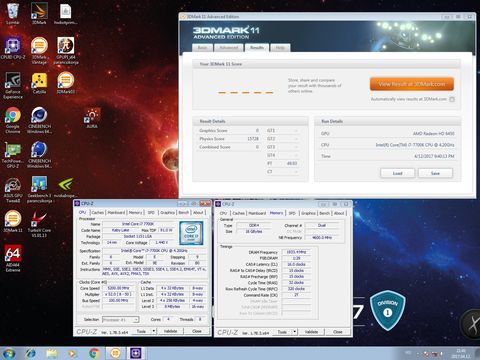The width and height of the screenshot is (480, 360).
Task: Open About tab in left CPU-Z window
Action: coord(198,212)
